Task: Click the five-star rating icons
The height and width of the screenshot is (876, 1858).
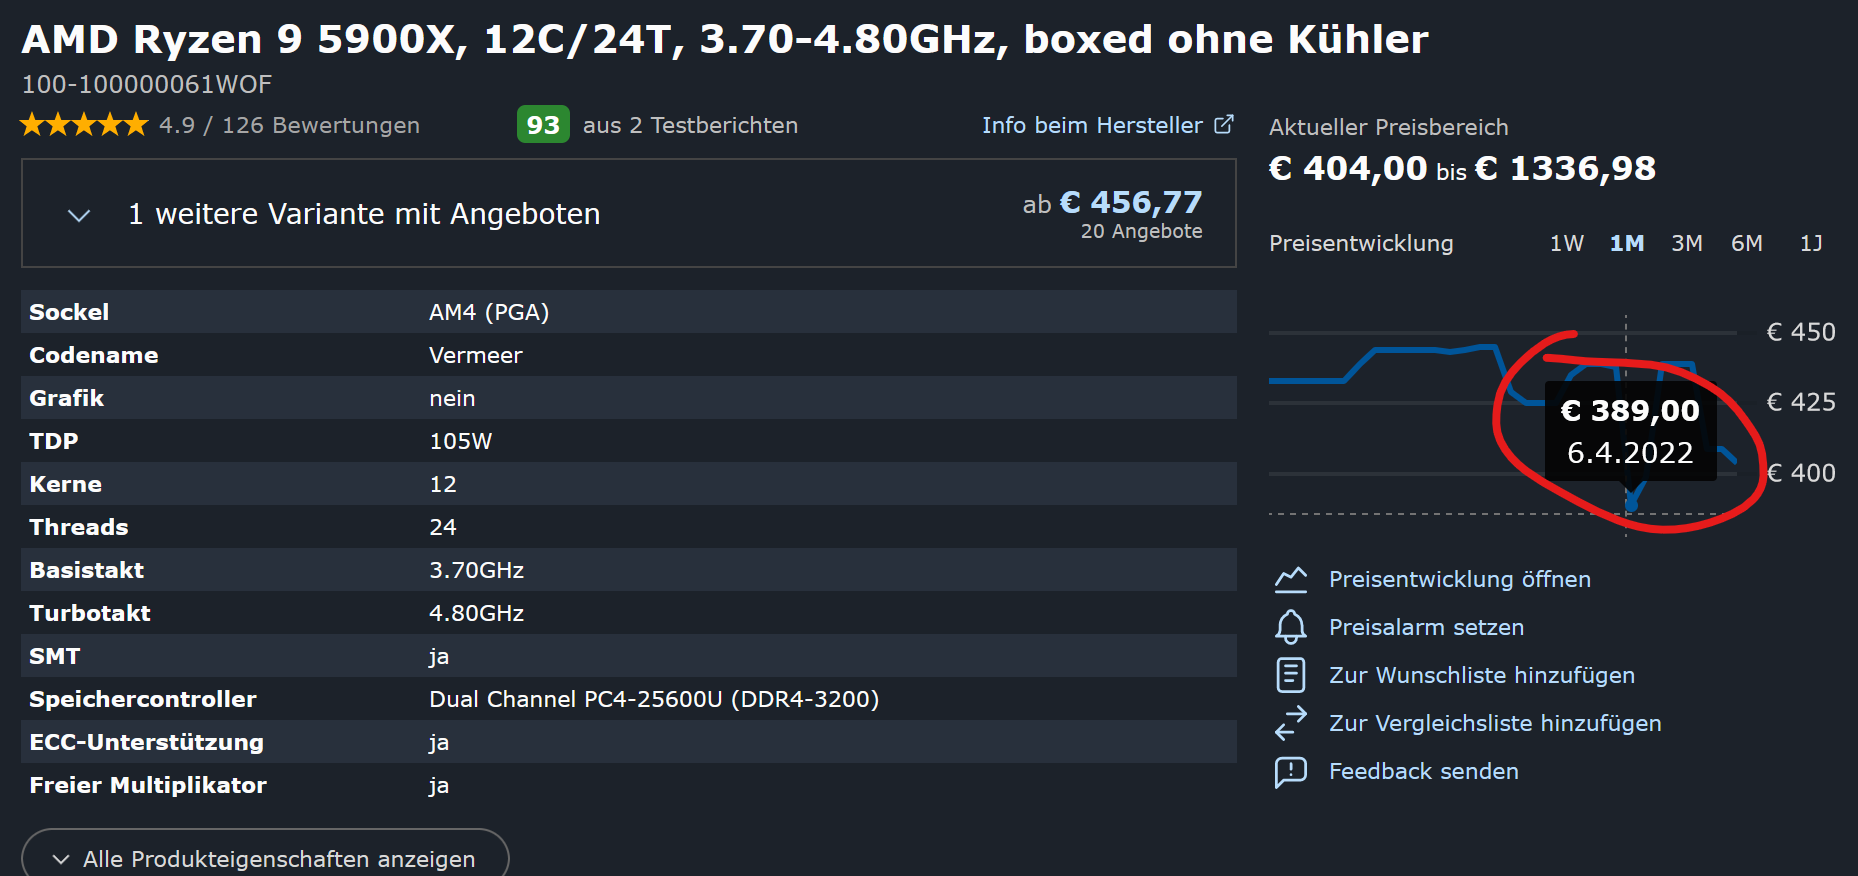Action: click(x=84, y=125)
